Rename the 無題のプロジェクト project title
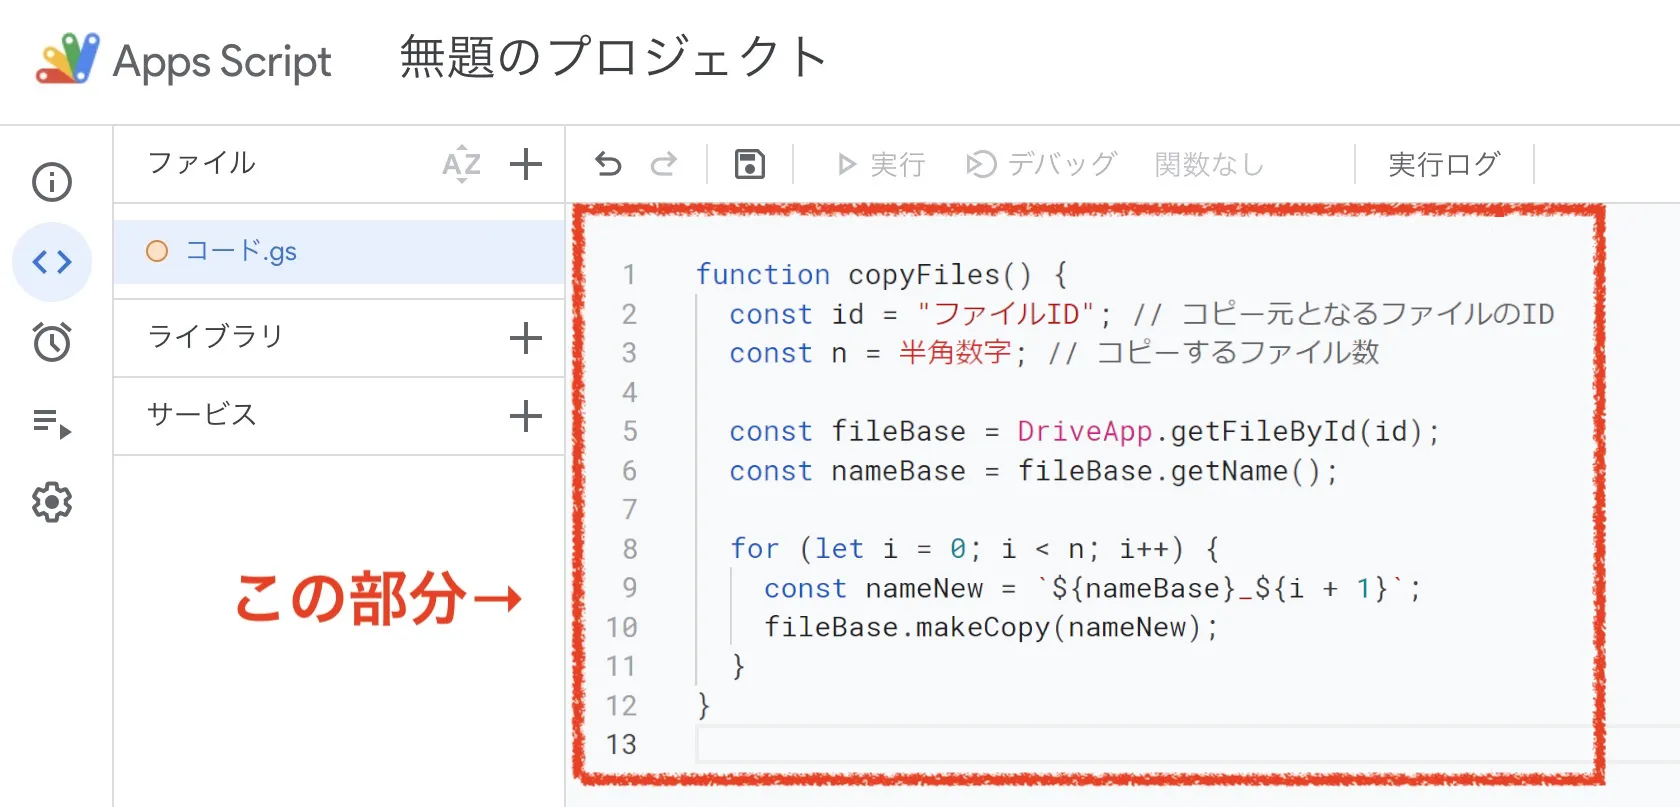Screen dimensions: 1680x807 pyautogui.click(x=613, y=58)
